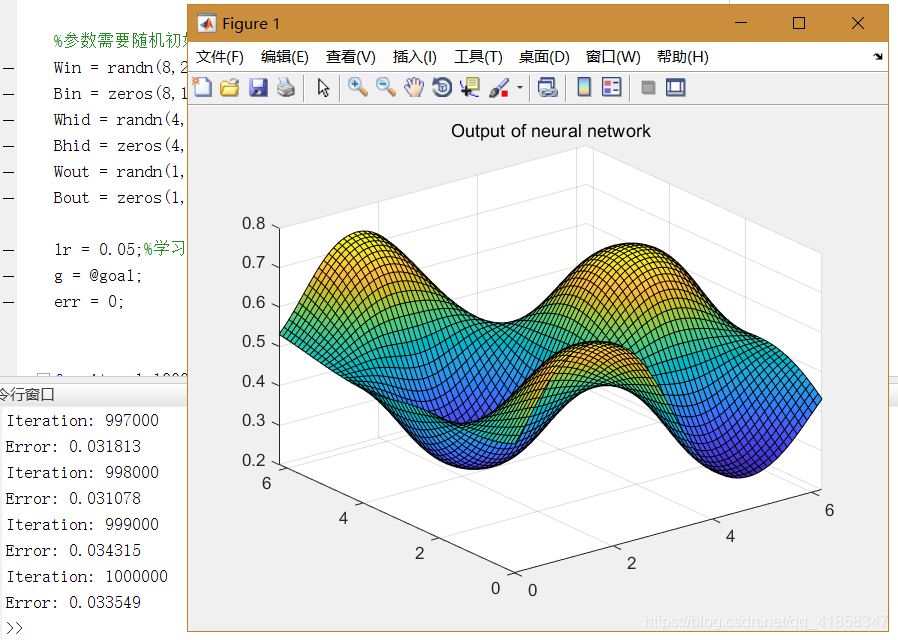Set breakpoint dash beside 'err = 0' line
Screen dimensions: 898x640
coord(9,302)
